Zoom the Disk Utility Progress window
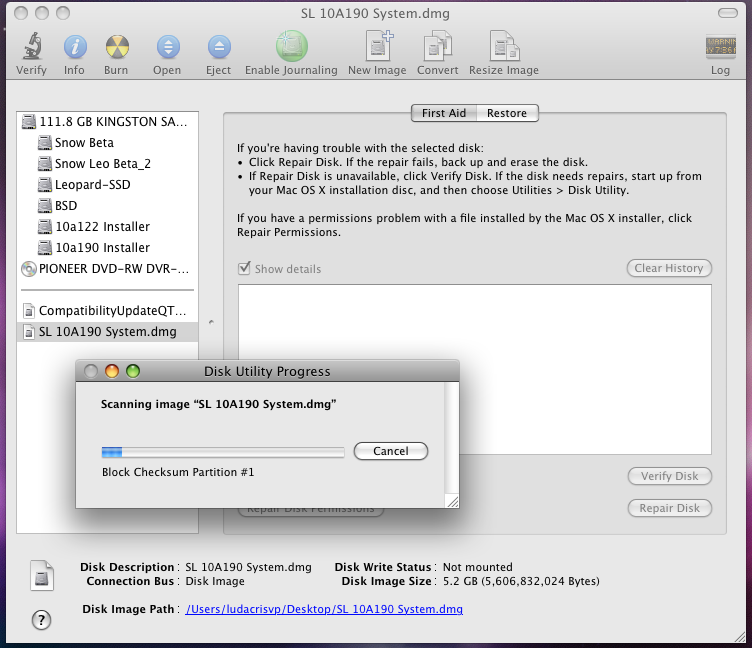This screenshot has height=648, width=752. coord(133,371)
